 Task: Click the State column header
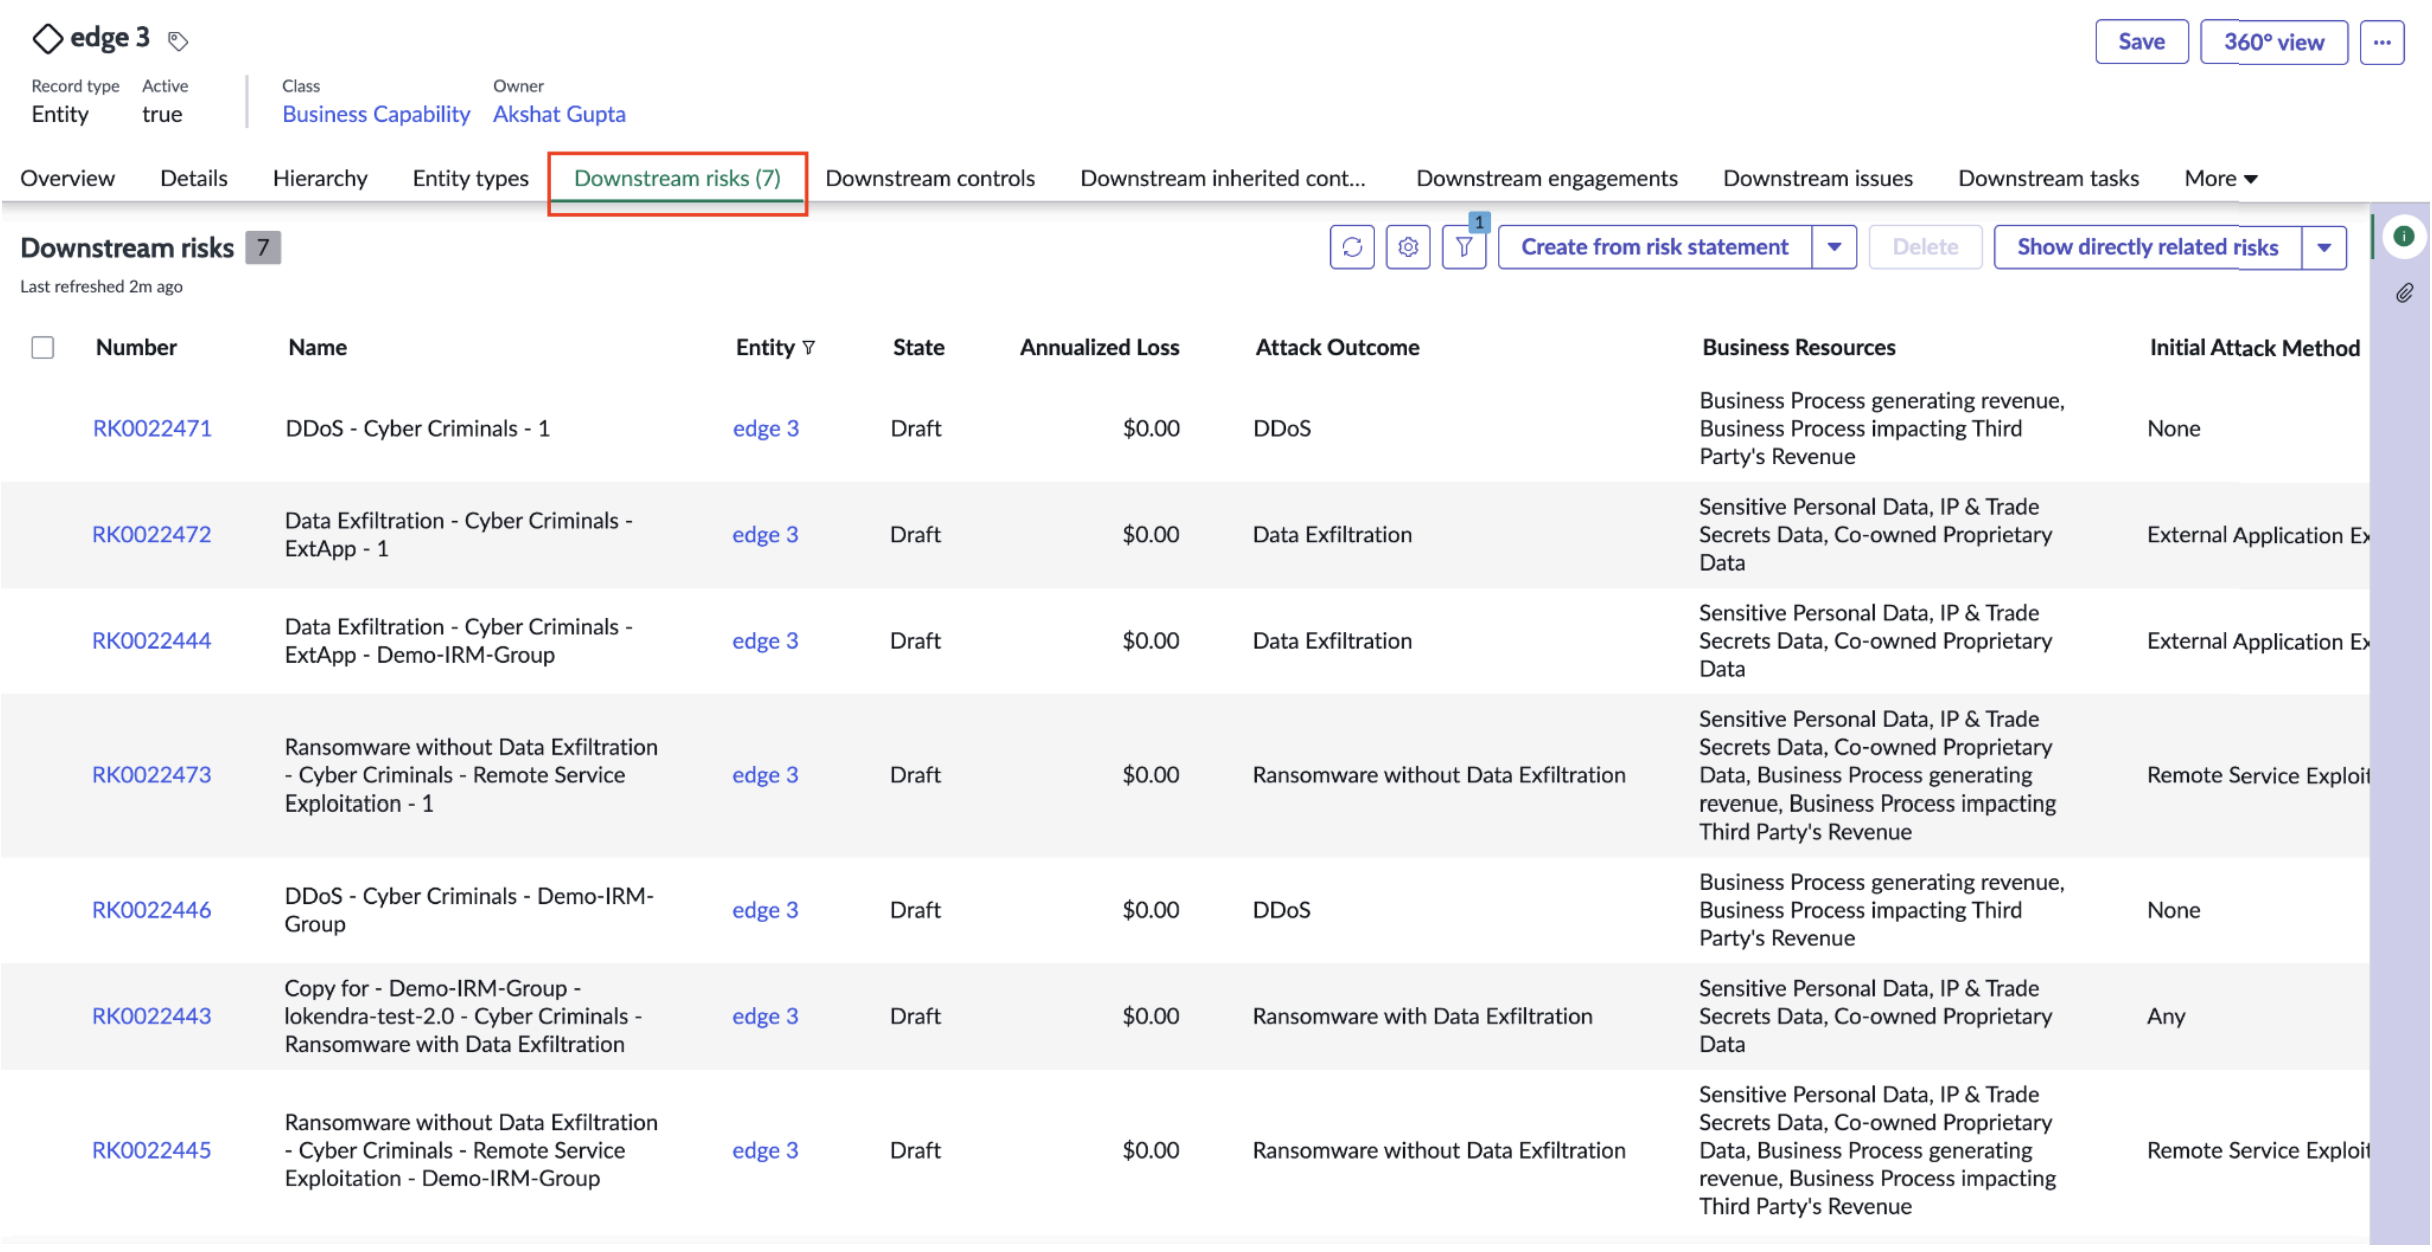click(x=918, y=348)
